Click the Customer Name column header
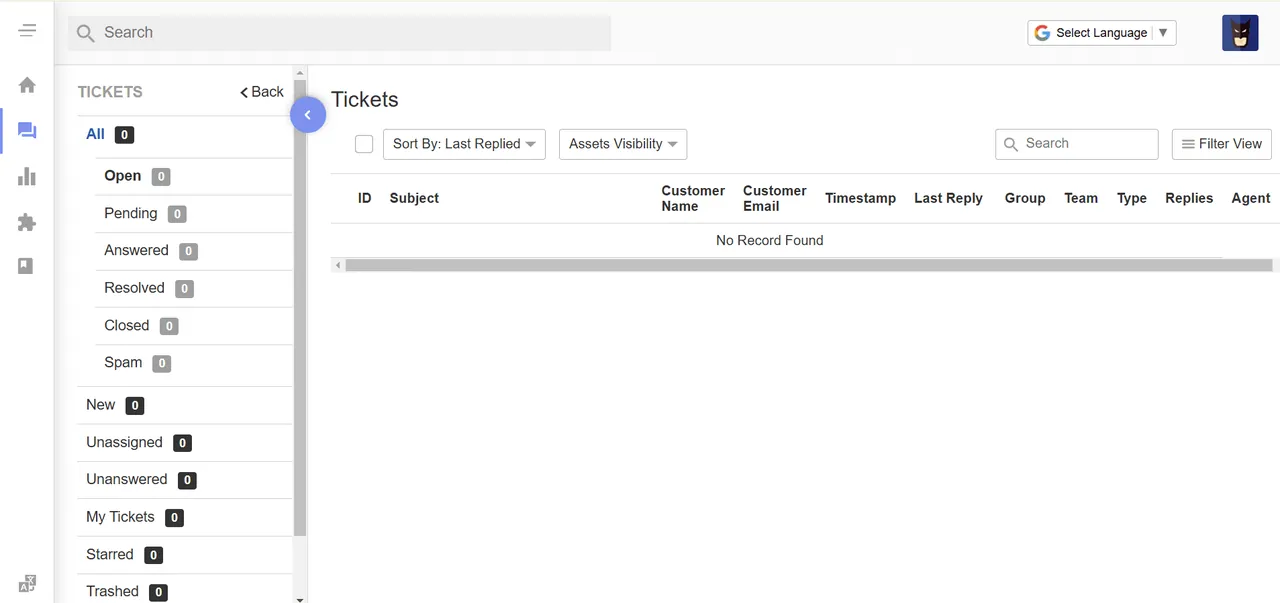Viewport: 1280px width, 603px height. (x=693, y=198)
